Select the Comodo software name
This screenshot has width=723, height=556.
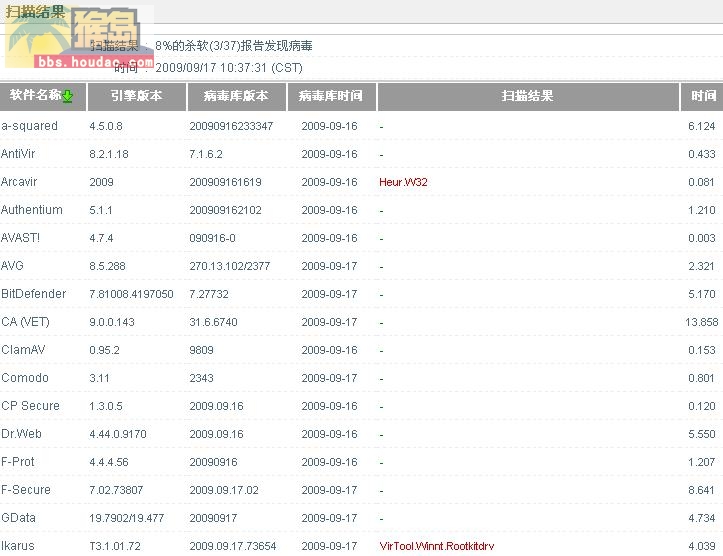pos(25,378)
